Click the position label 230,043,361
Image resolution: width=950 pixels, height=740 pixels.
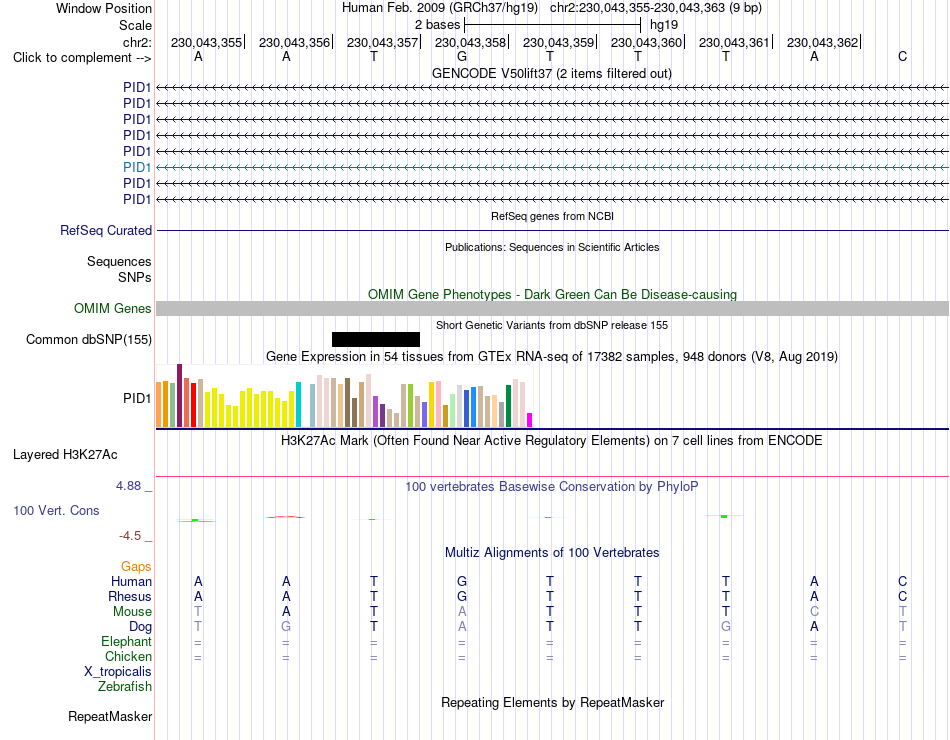coord(734,42)
